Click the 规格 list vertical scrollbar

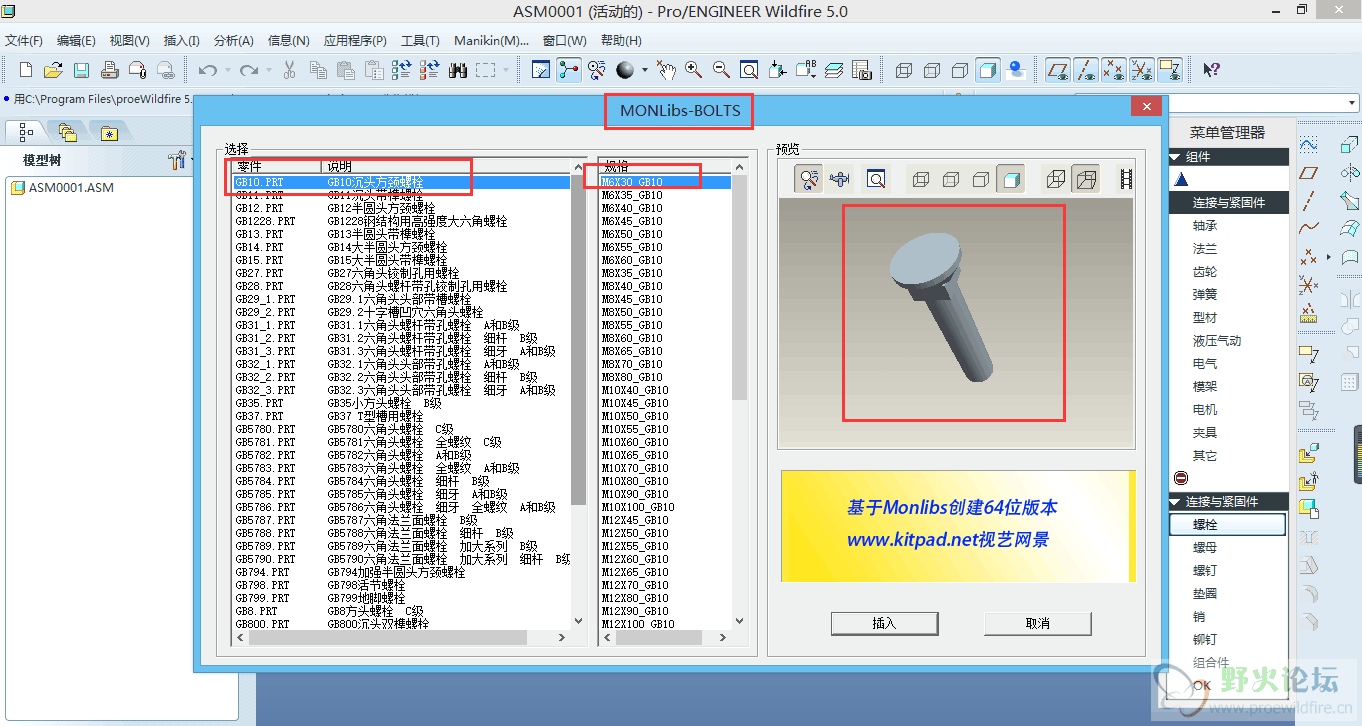click(740, 290)
